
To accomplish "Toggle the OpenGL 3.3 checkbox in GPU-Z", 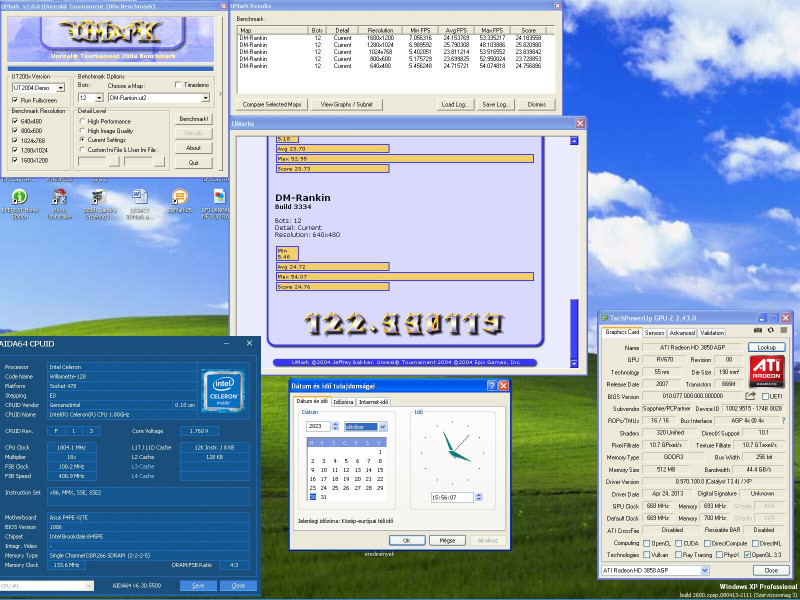I will [747, 555].
